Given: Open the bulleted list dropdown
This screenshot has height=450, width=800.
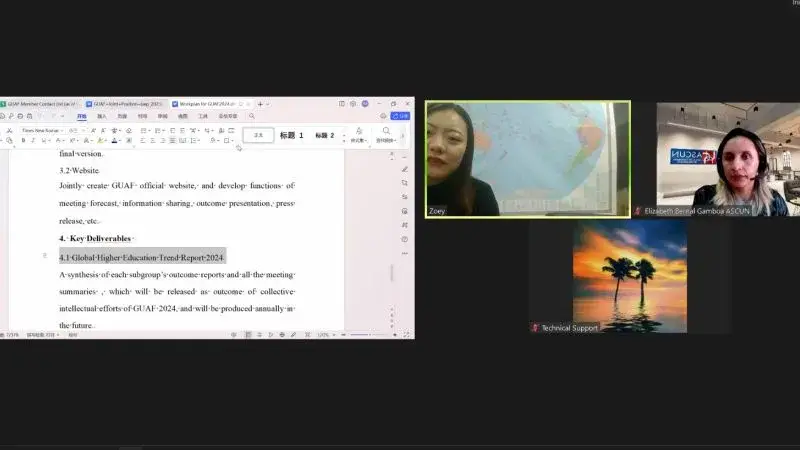Looking at the screenshot, I should [145, 131].
